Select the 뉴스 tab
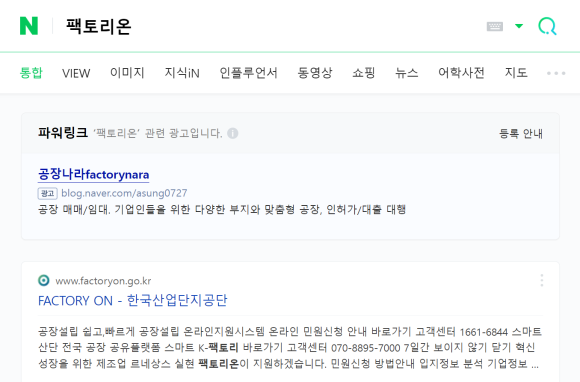Image resolution: width=580 pixels, height=382 pixels. click(407, 72)
